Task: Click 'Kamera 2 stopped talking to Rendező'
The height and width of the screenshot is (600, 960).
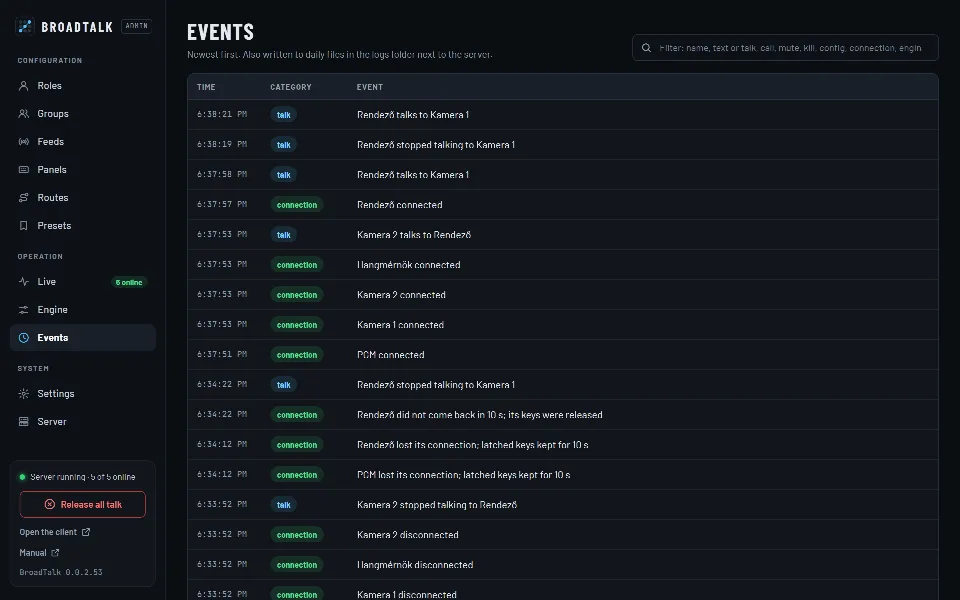Action: pos(437,504)
